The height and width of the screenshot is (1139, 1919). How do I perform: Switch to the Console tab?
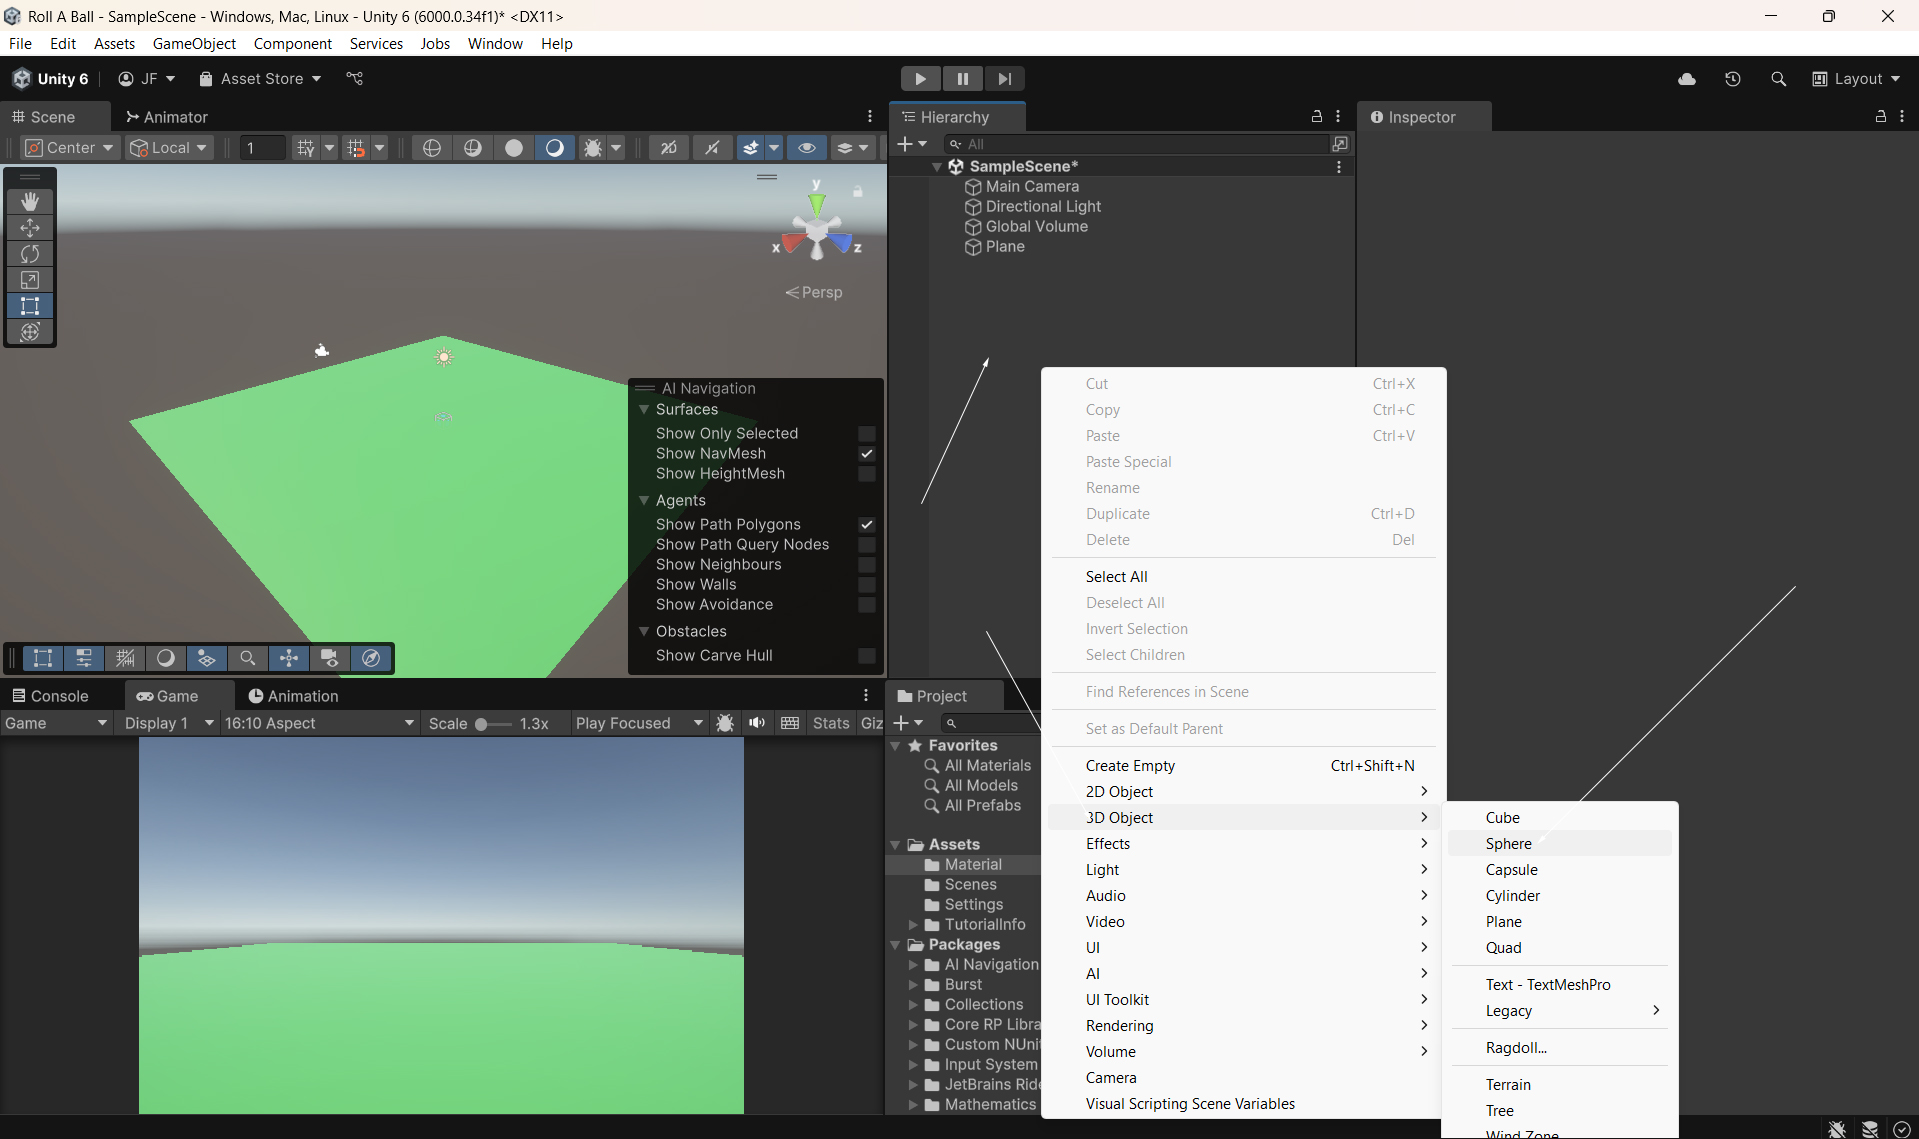coord(50,696)
